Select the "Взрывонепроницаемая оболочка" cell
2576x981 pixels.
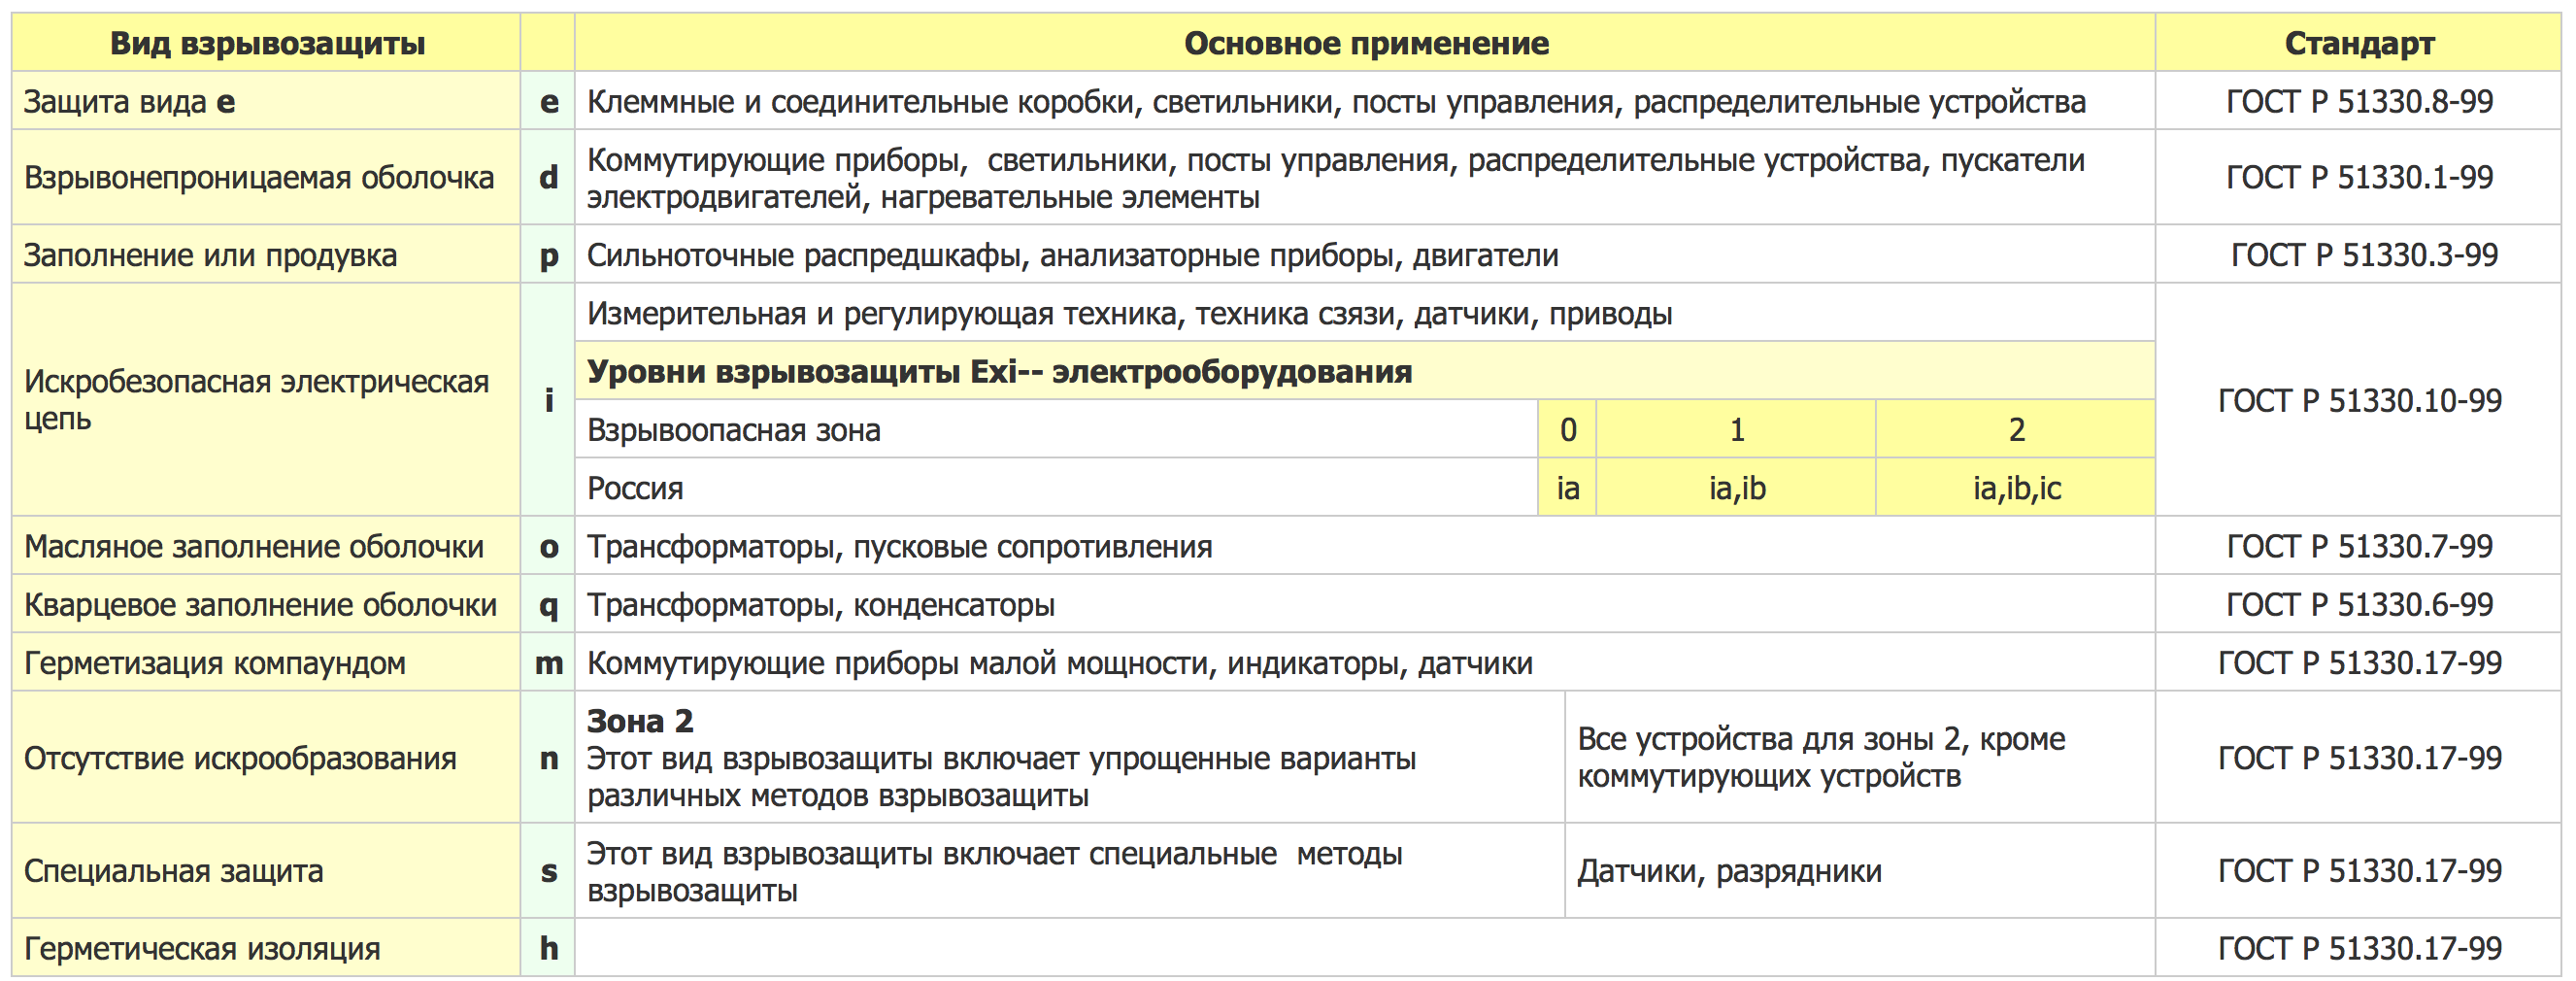pyautogui.click(x=259, y=177)
